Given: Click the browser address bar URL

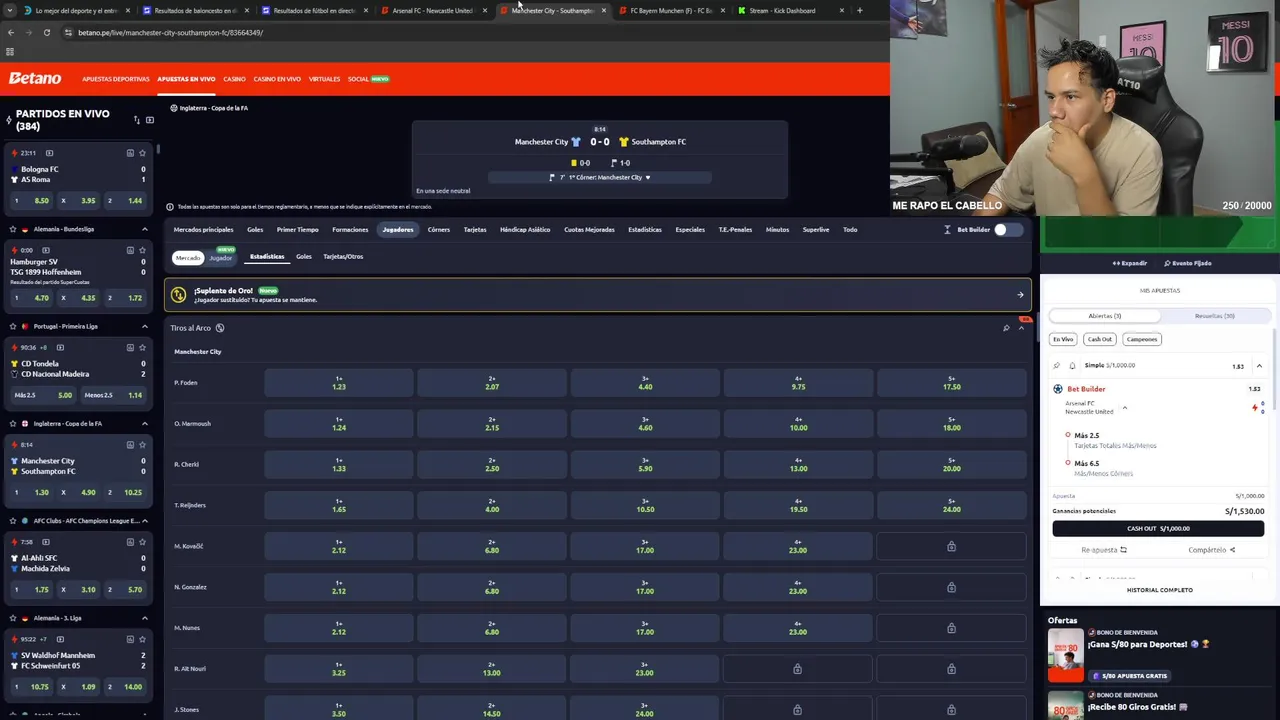Looking at the screenshot, I should coord(170,32).
